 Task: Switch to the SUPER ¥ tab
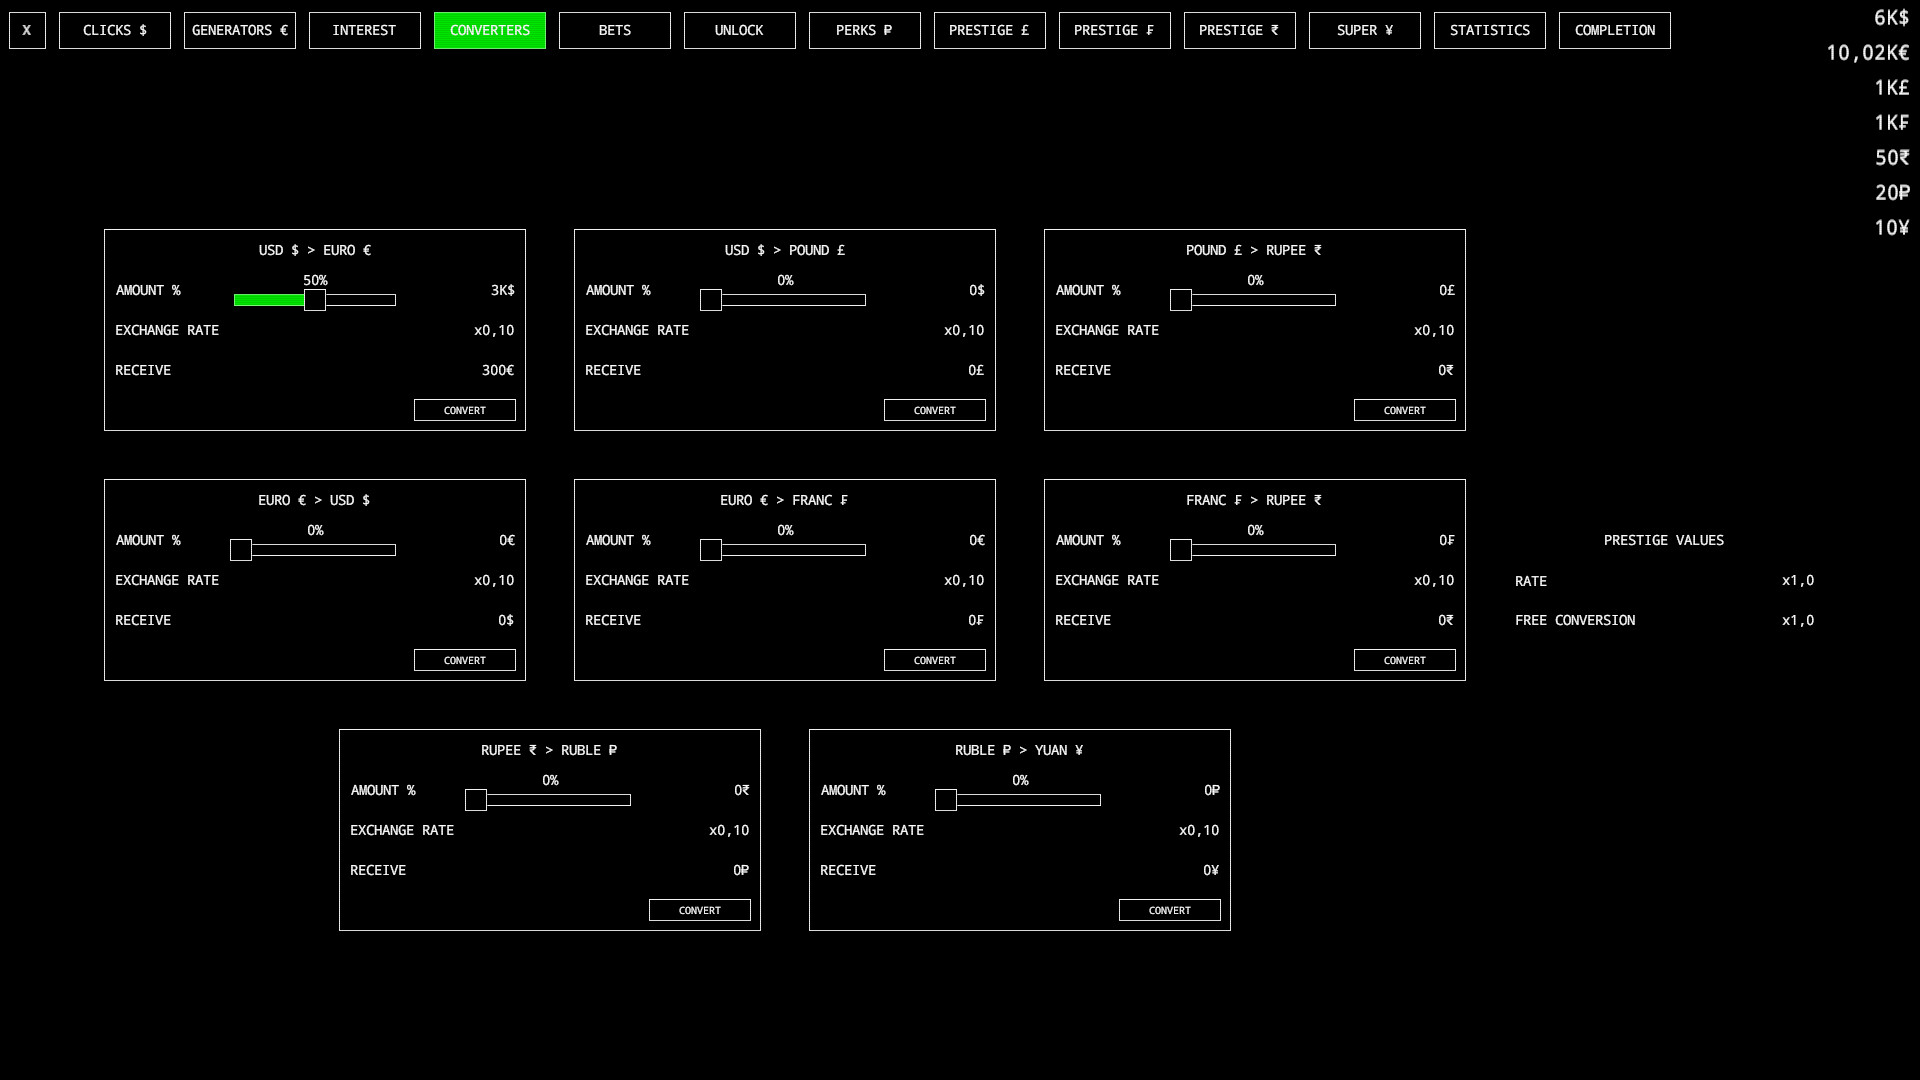coord(1364,30)
